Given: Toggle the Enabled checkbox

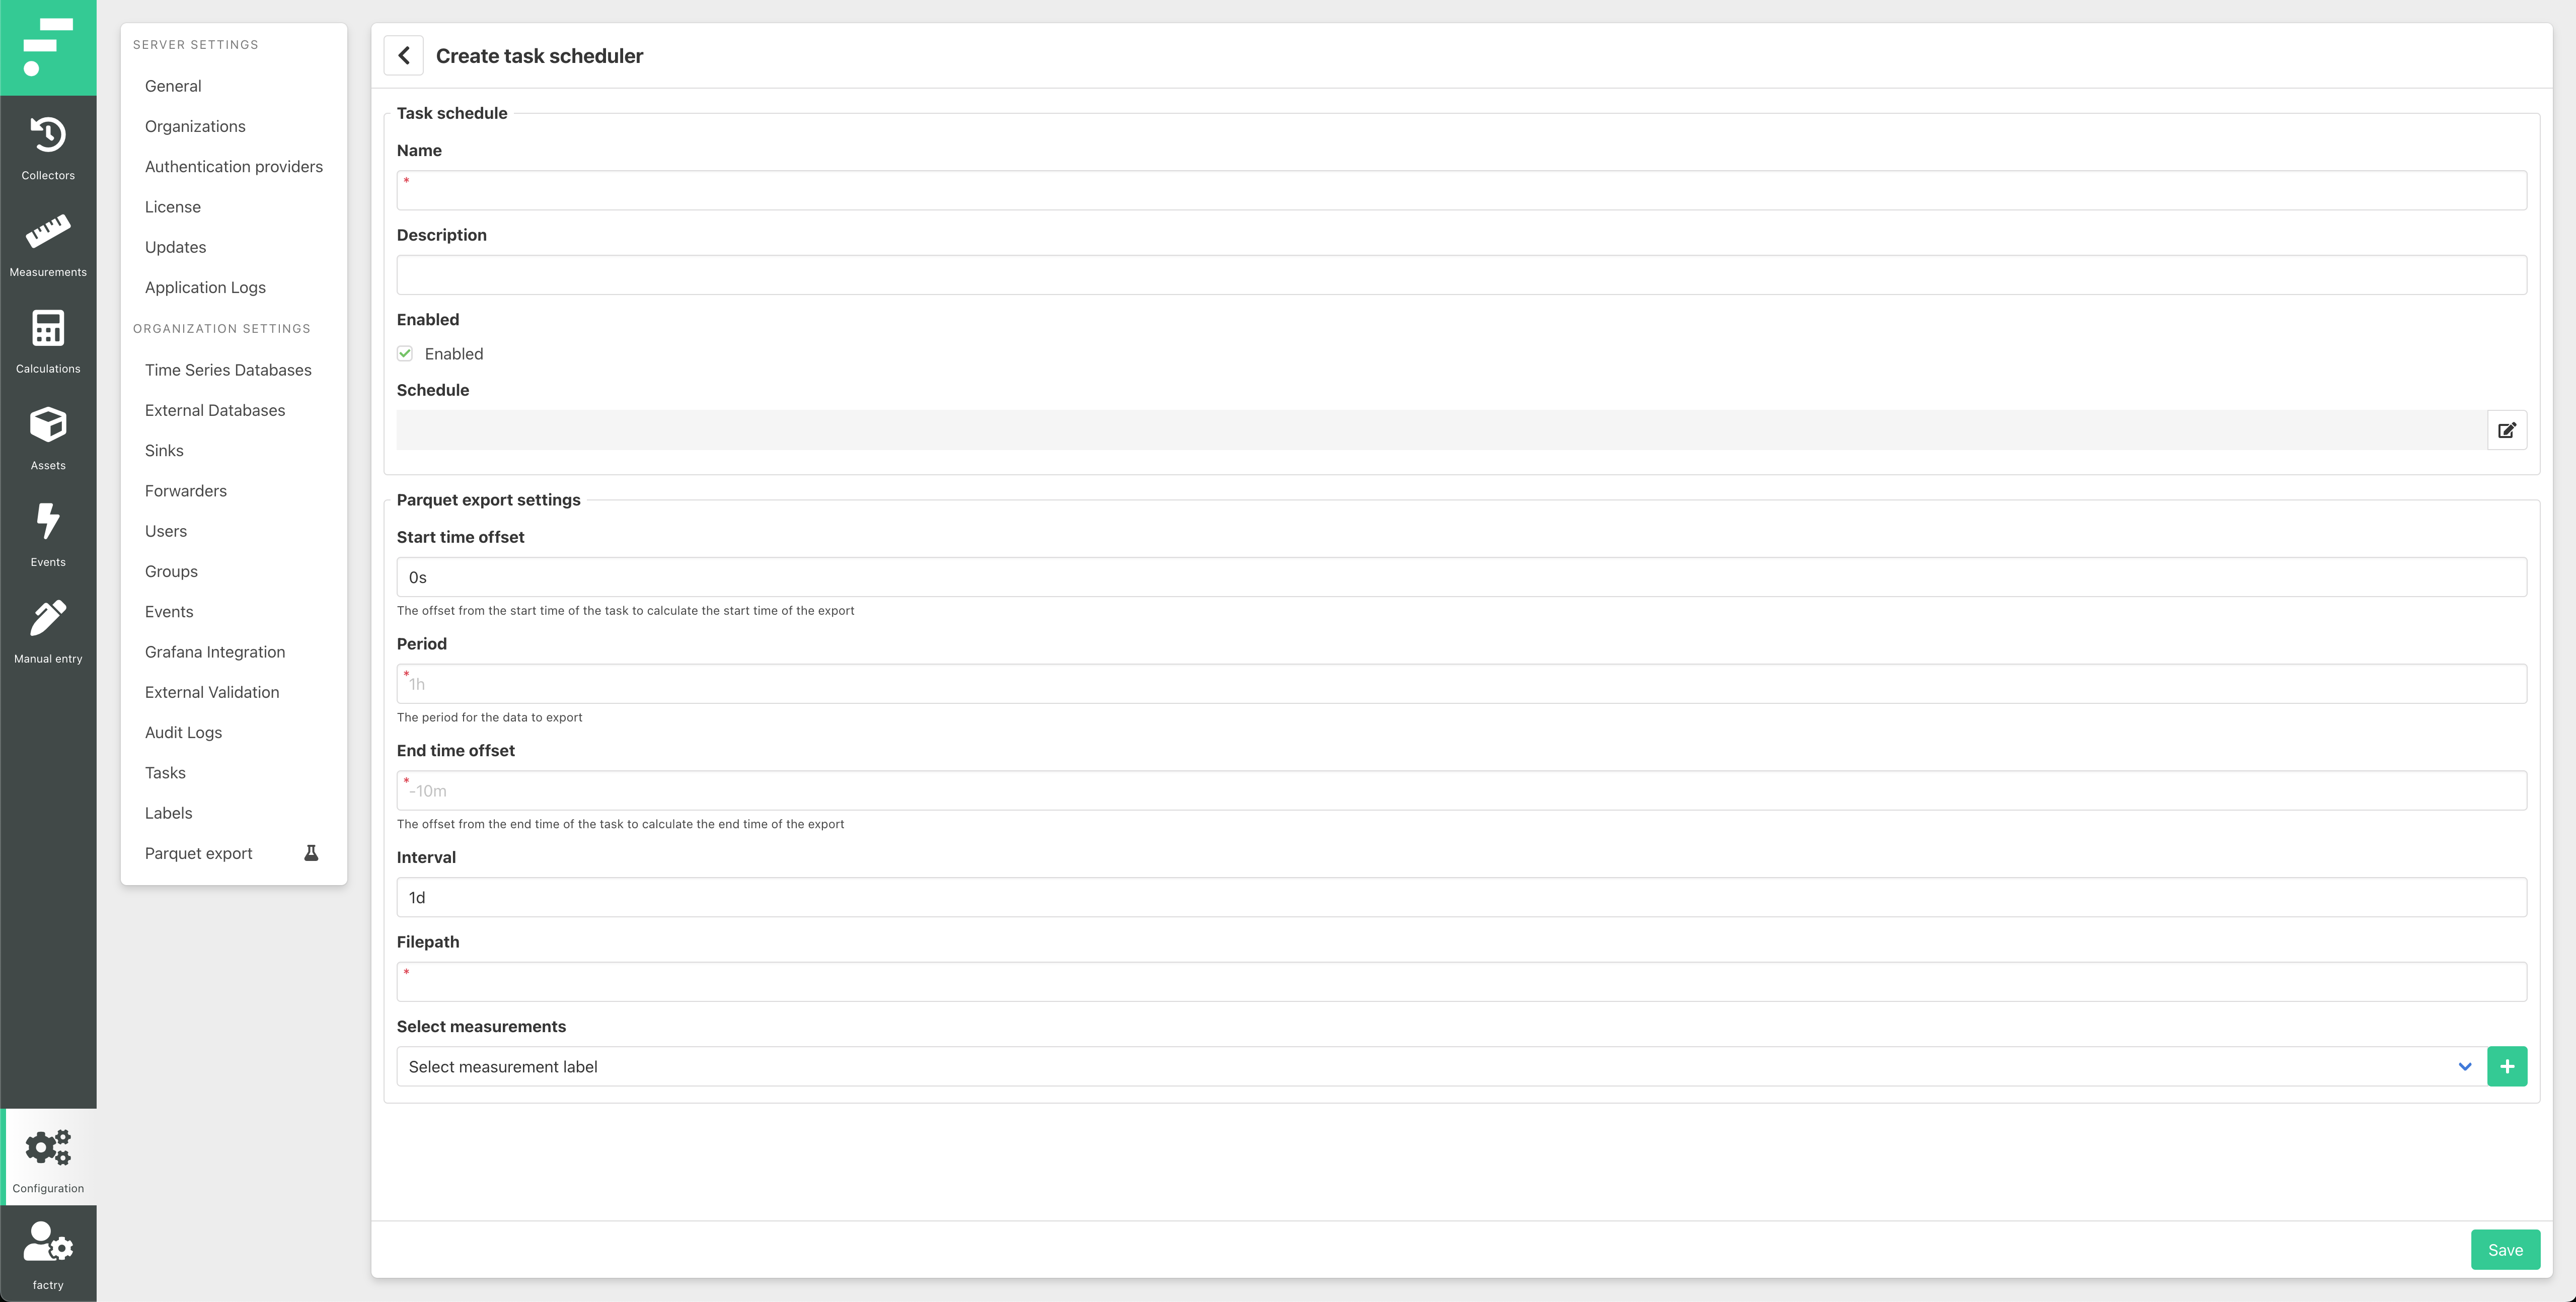Looking at the screenshot, I should click(x=405, y=354).
